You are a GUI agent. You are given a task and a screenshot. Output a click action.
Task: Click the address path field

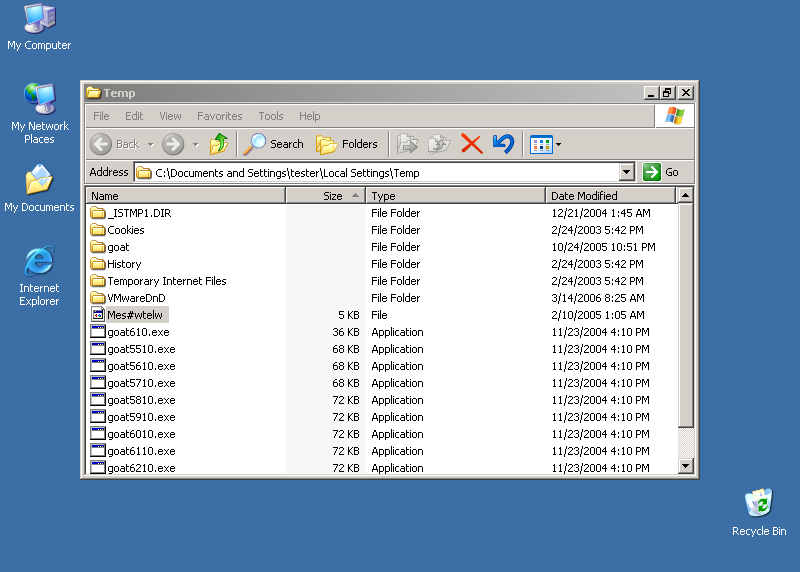(x=377, y=172)
